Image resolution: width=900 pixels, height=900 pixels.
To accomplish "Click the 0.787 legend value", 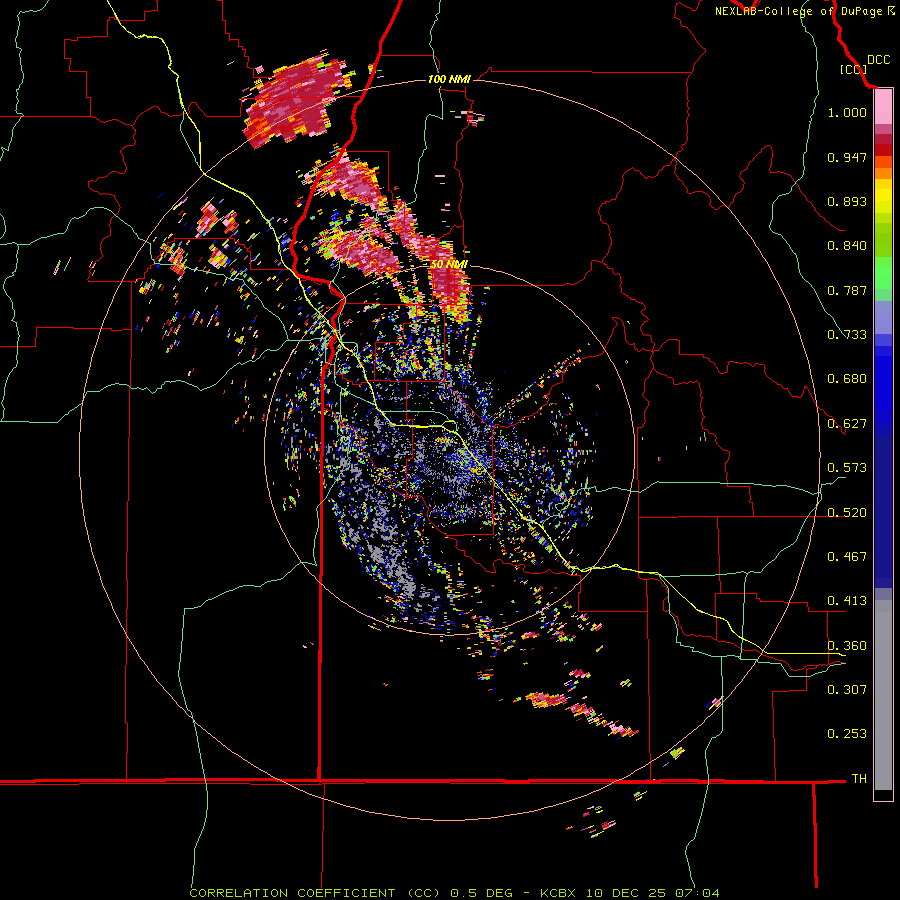I will click(847, 290).
